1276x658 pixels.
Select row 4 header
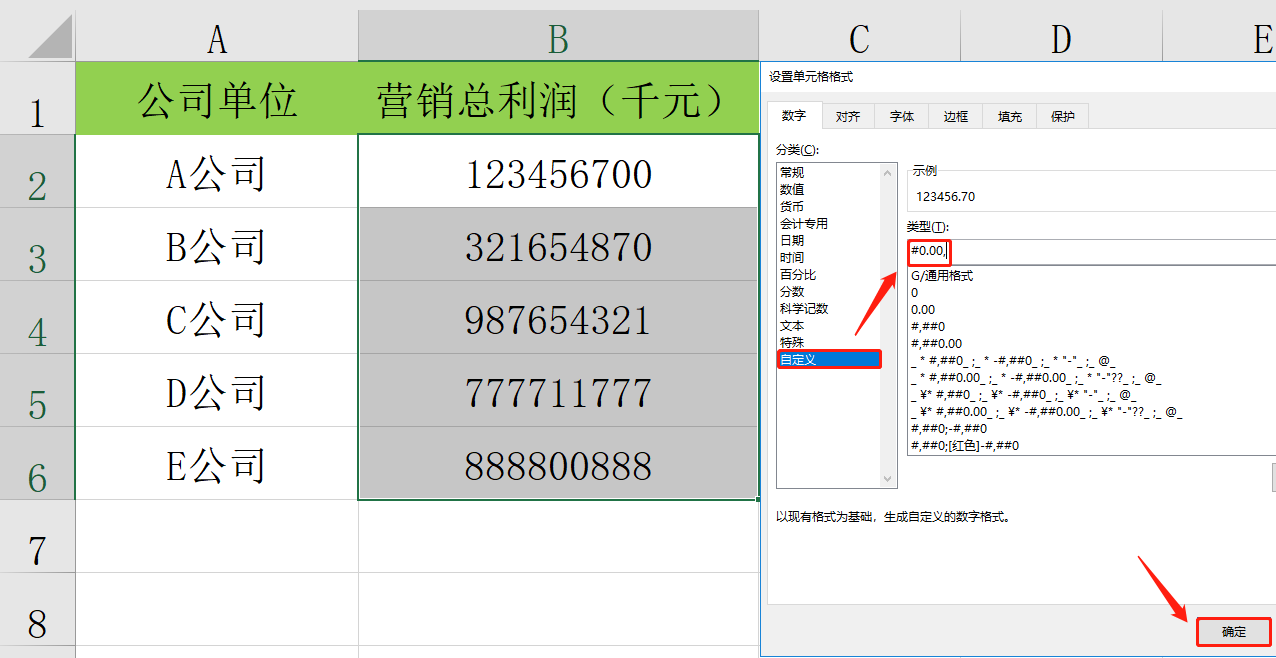pos(37,317)
